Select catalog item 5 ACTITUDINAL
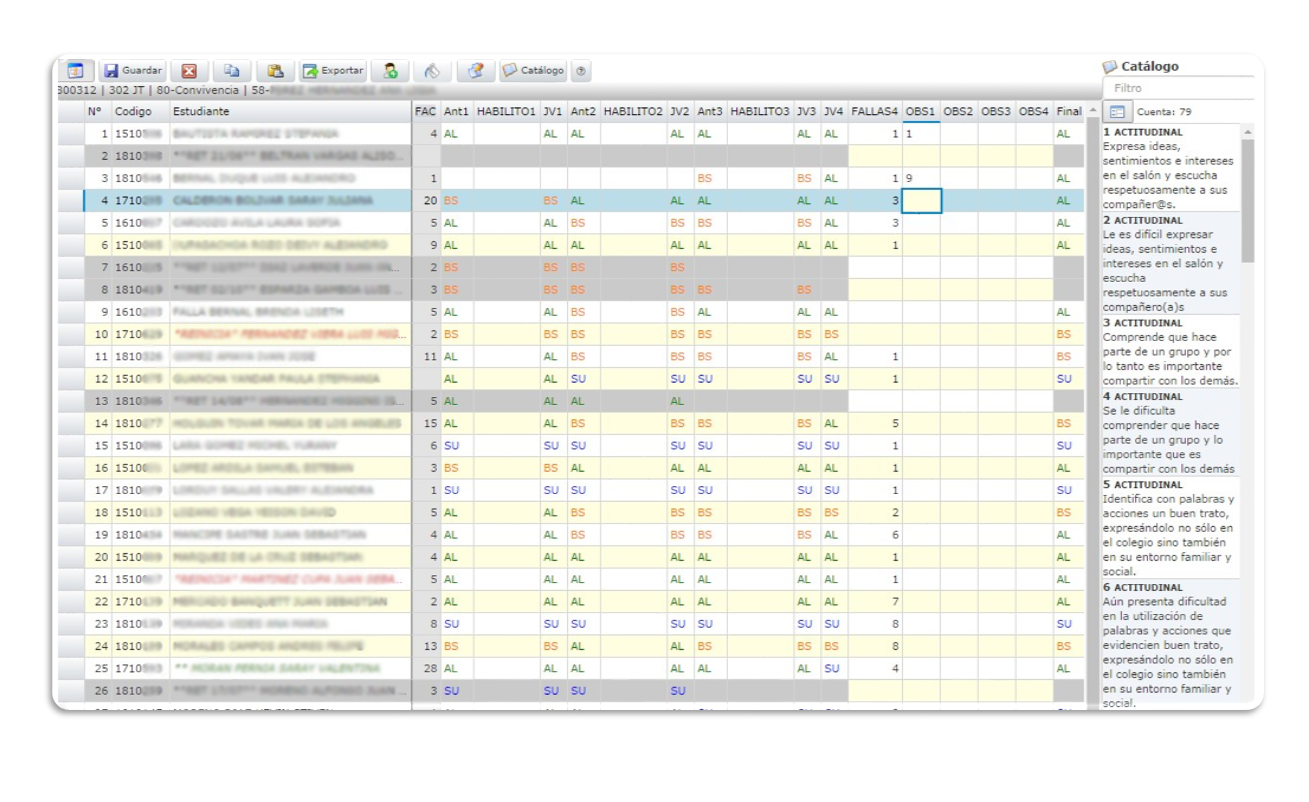This screenshot has height=802, width=1309. coord(1171,528)
